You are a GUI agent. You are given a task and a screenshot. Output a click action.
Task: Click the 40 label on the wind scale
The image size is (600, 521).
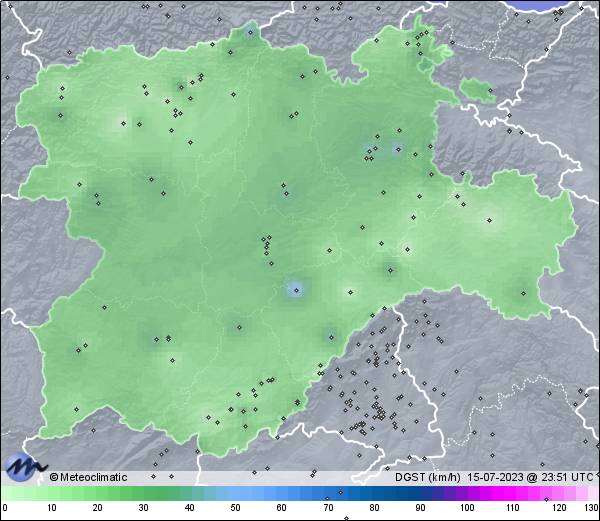(x=189, y=508)
